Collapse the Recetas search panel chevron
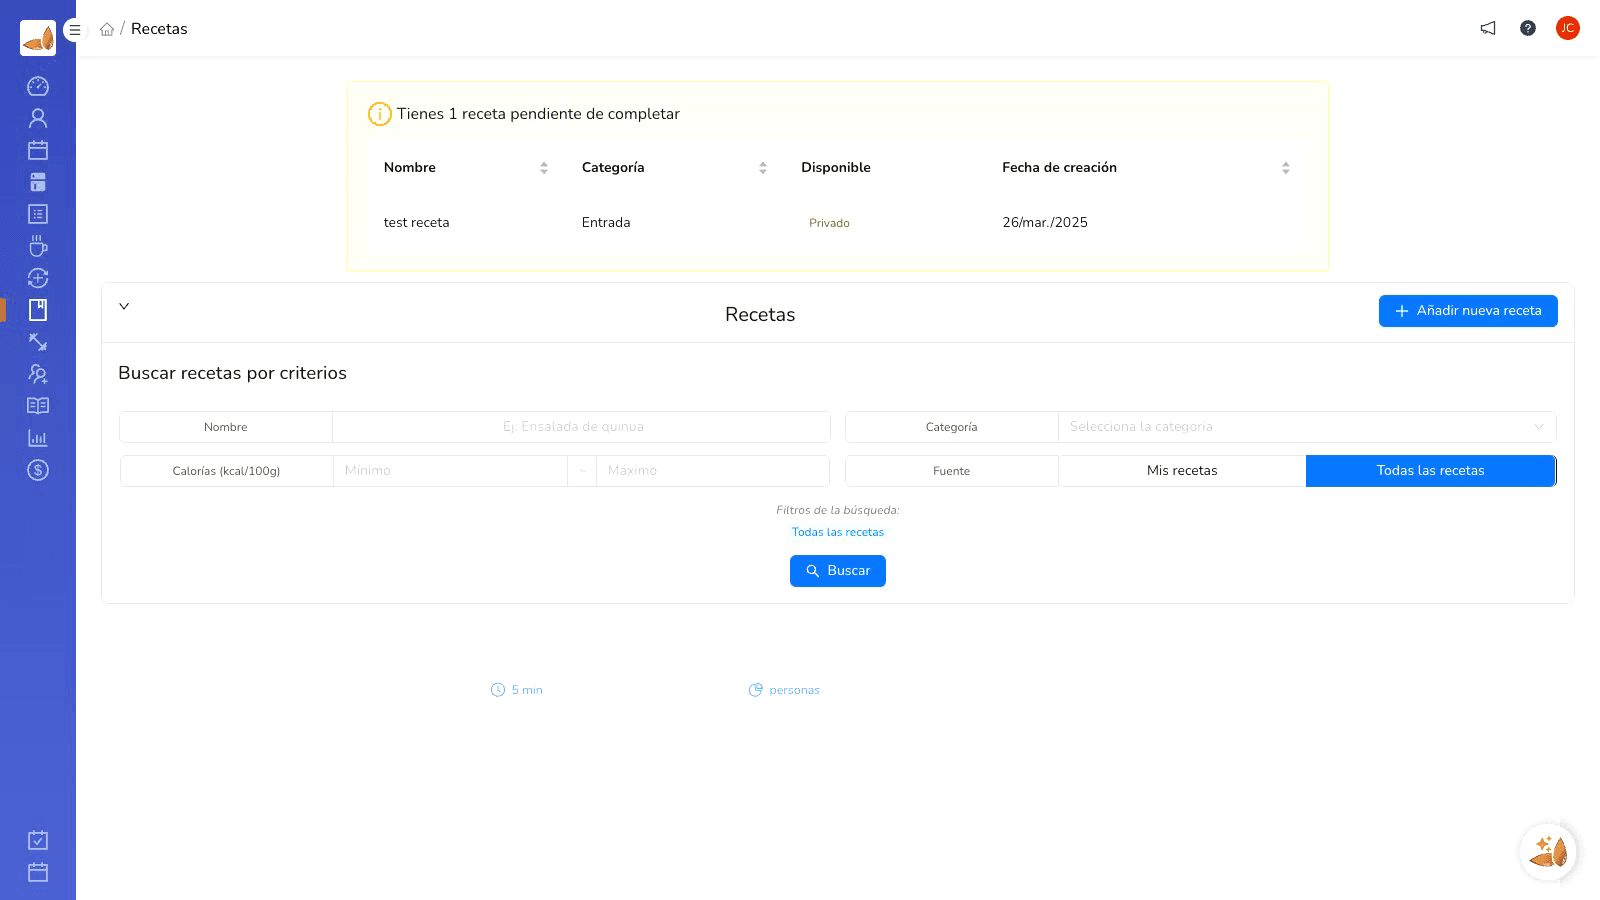1600x900 pixels. click(124, 306)
